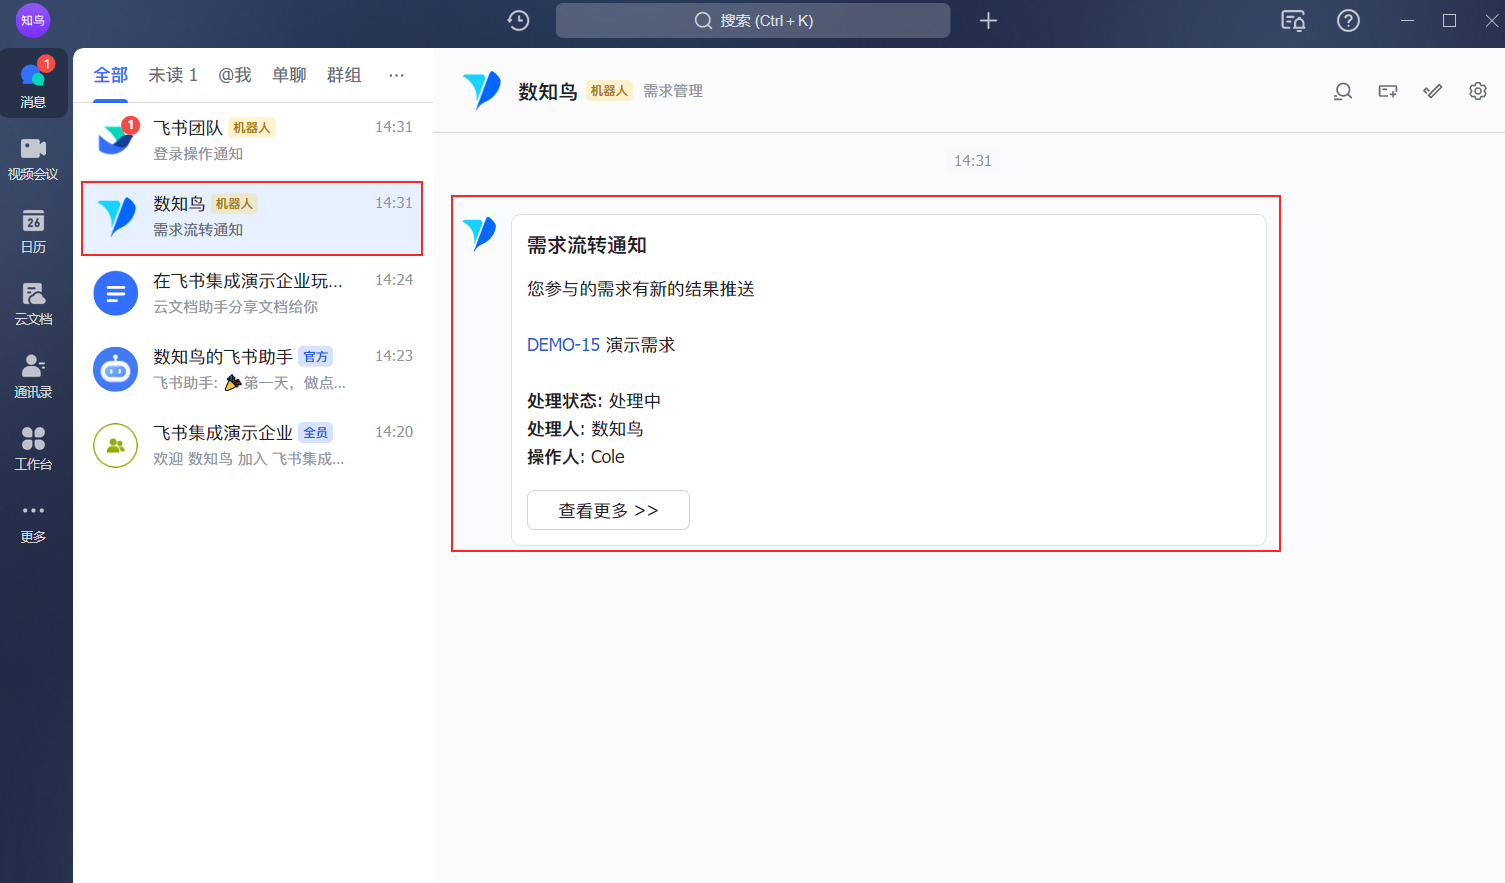
Task: Open chat settings gear icon
Action: tap(1478, 91)
